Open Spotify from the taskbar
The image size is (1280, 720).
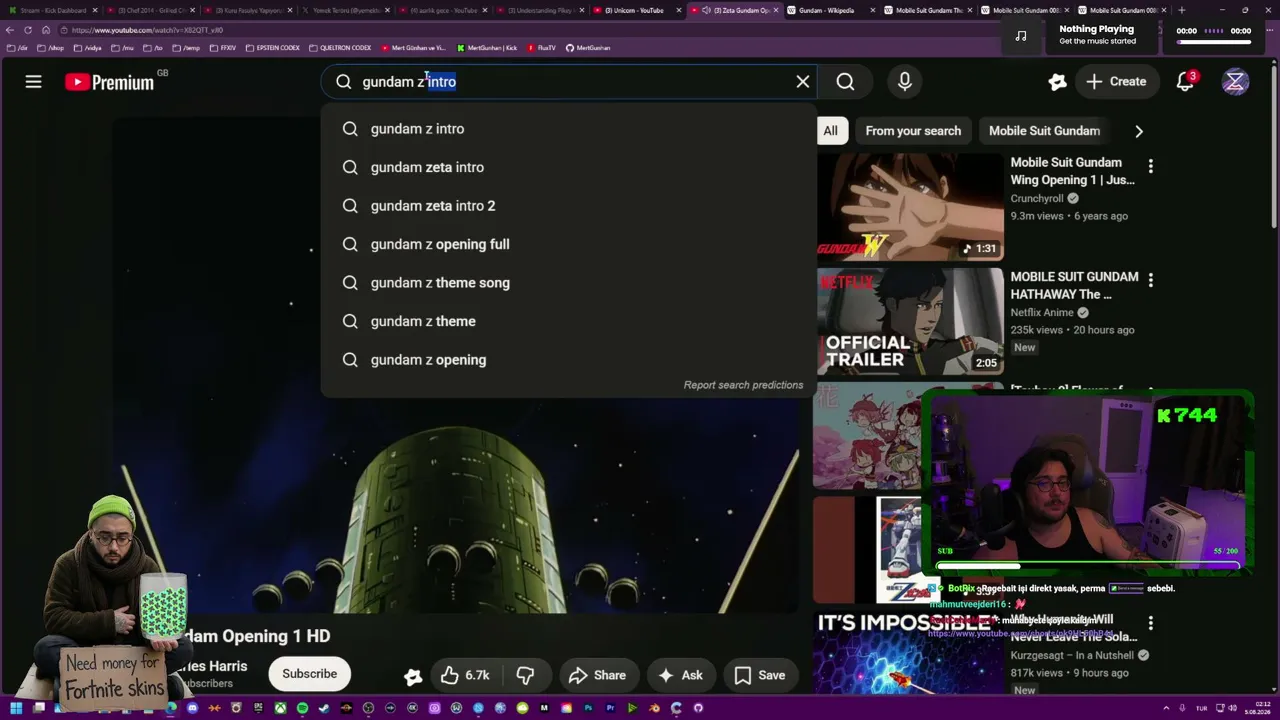tap(302, 708)
